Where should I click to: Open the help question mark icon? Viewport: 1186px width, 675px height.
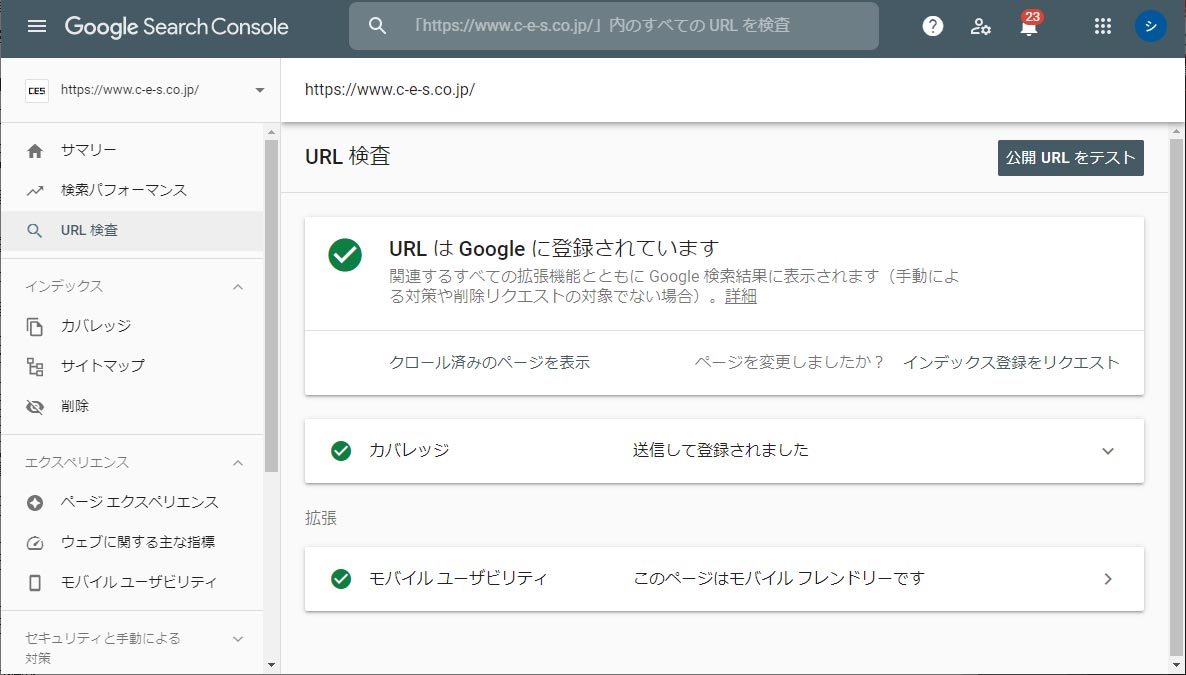933,26
